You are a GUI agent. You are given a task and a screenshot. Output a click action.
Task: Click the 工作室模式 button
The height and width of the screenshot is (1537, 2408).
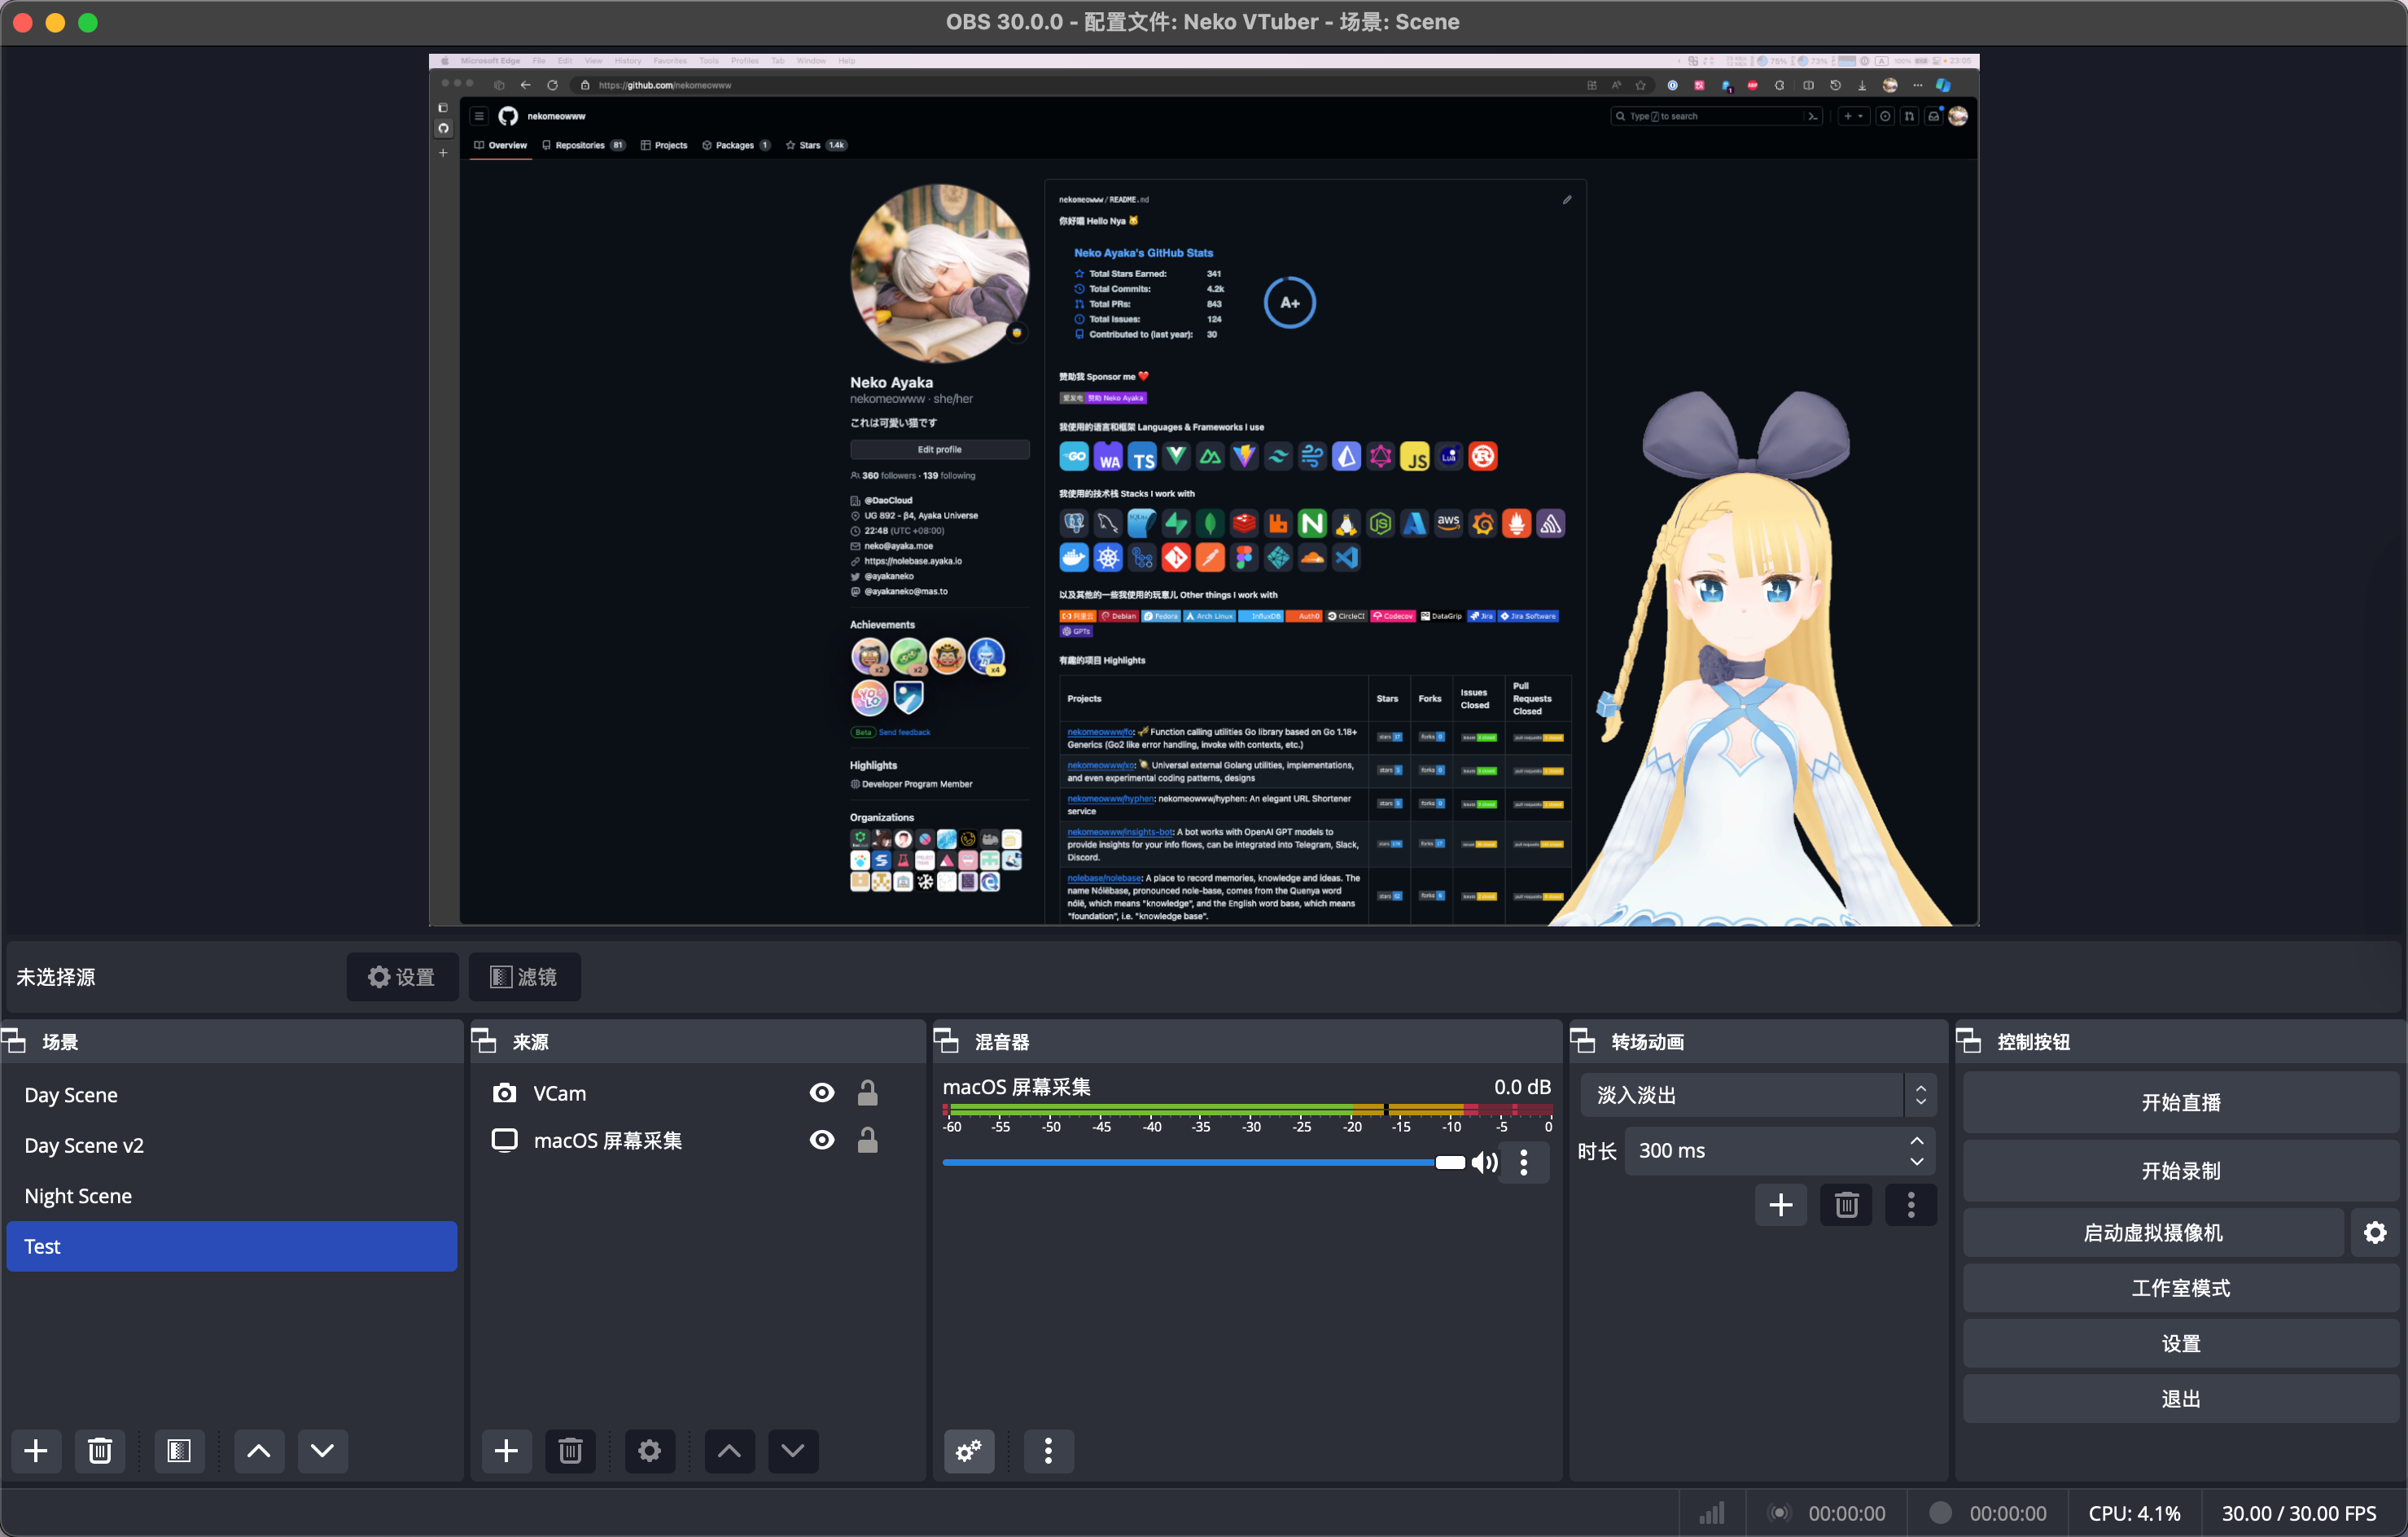click(x=2180, y=1288)
